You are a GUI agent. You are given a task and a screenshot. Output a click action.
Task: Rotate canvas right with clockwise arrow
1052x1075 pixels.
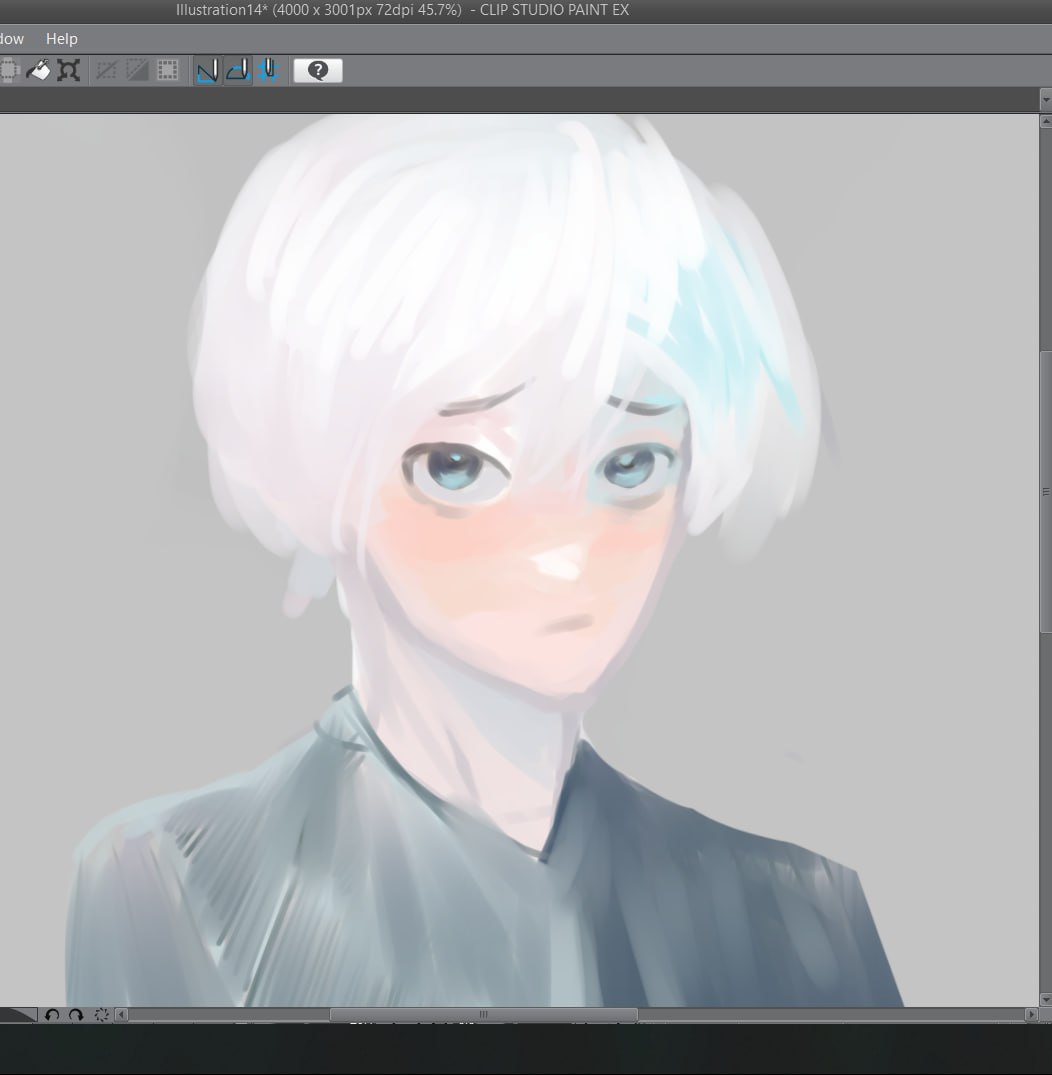pos(76,1015)
